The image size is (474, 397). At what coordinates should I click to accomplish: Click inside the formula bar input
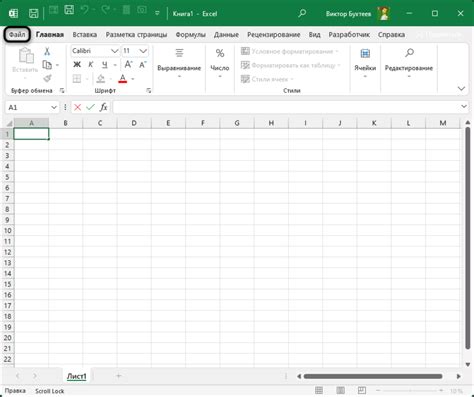click(286, 107)
